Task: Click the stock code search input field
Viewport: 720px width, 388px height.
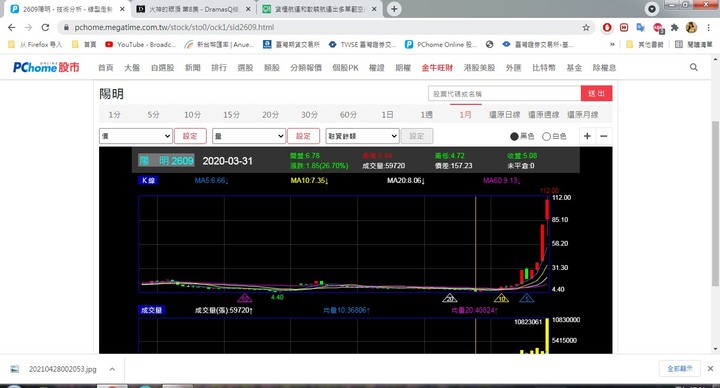Action: click(504, 94)
